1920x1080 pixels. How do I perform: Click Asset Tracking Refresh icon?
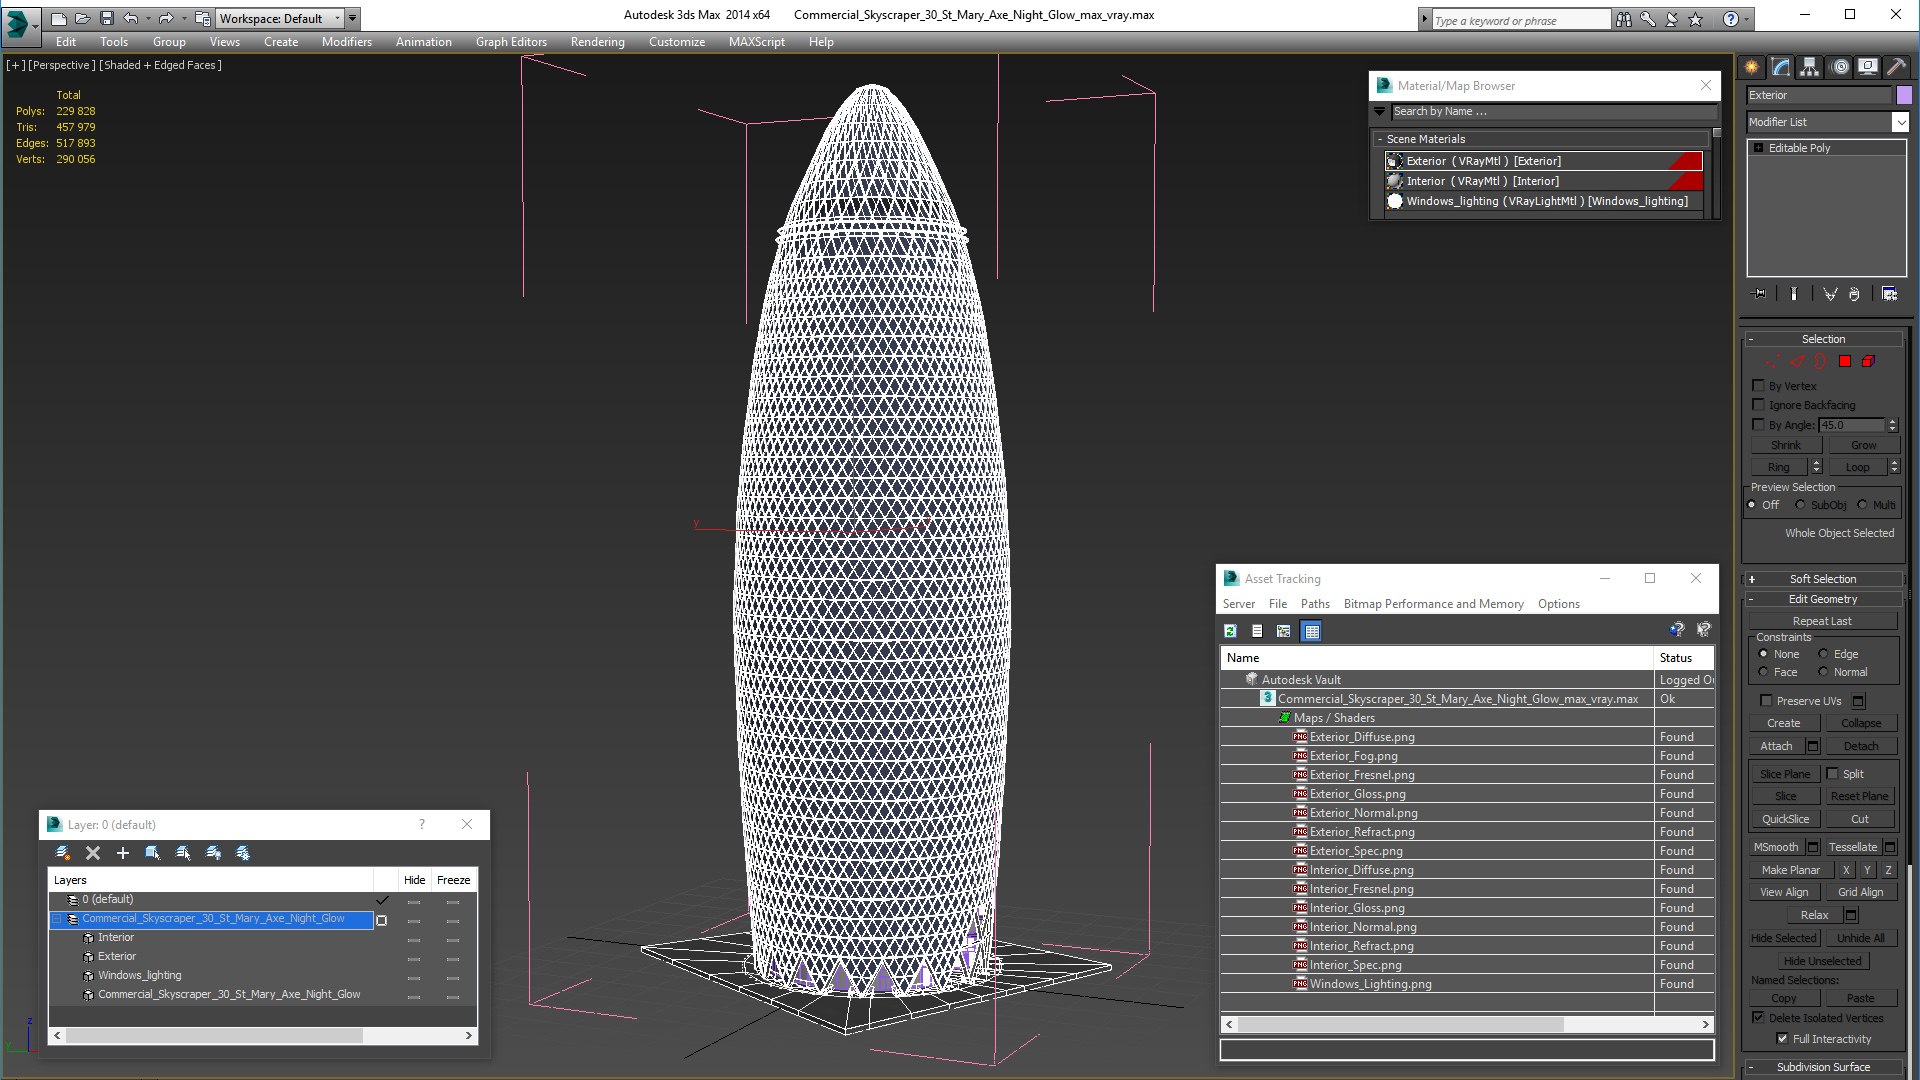click(x=1231, y=631)
